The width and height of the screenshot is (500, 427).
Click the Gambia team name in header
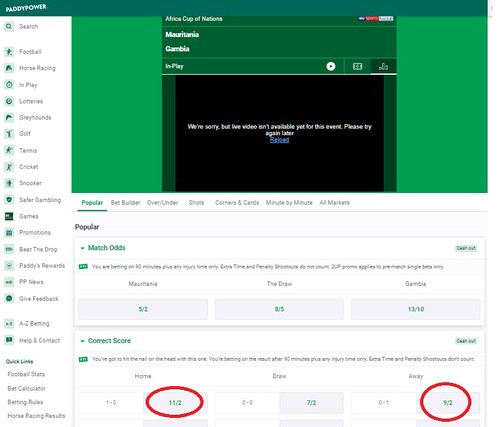click(x=177, y=49)
